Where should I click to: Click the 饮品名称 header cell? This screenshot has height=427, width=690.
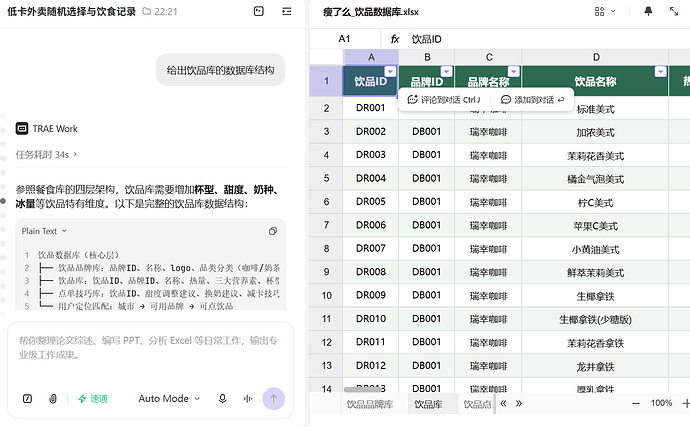(595, 81)
